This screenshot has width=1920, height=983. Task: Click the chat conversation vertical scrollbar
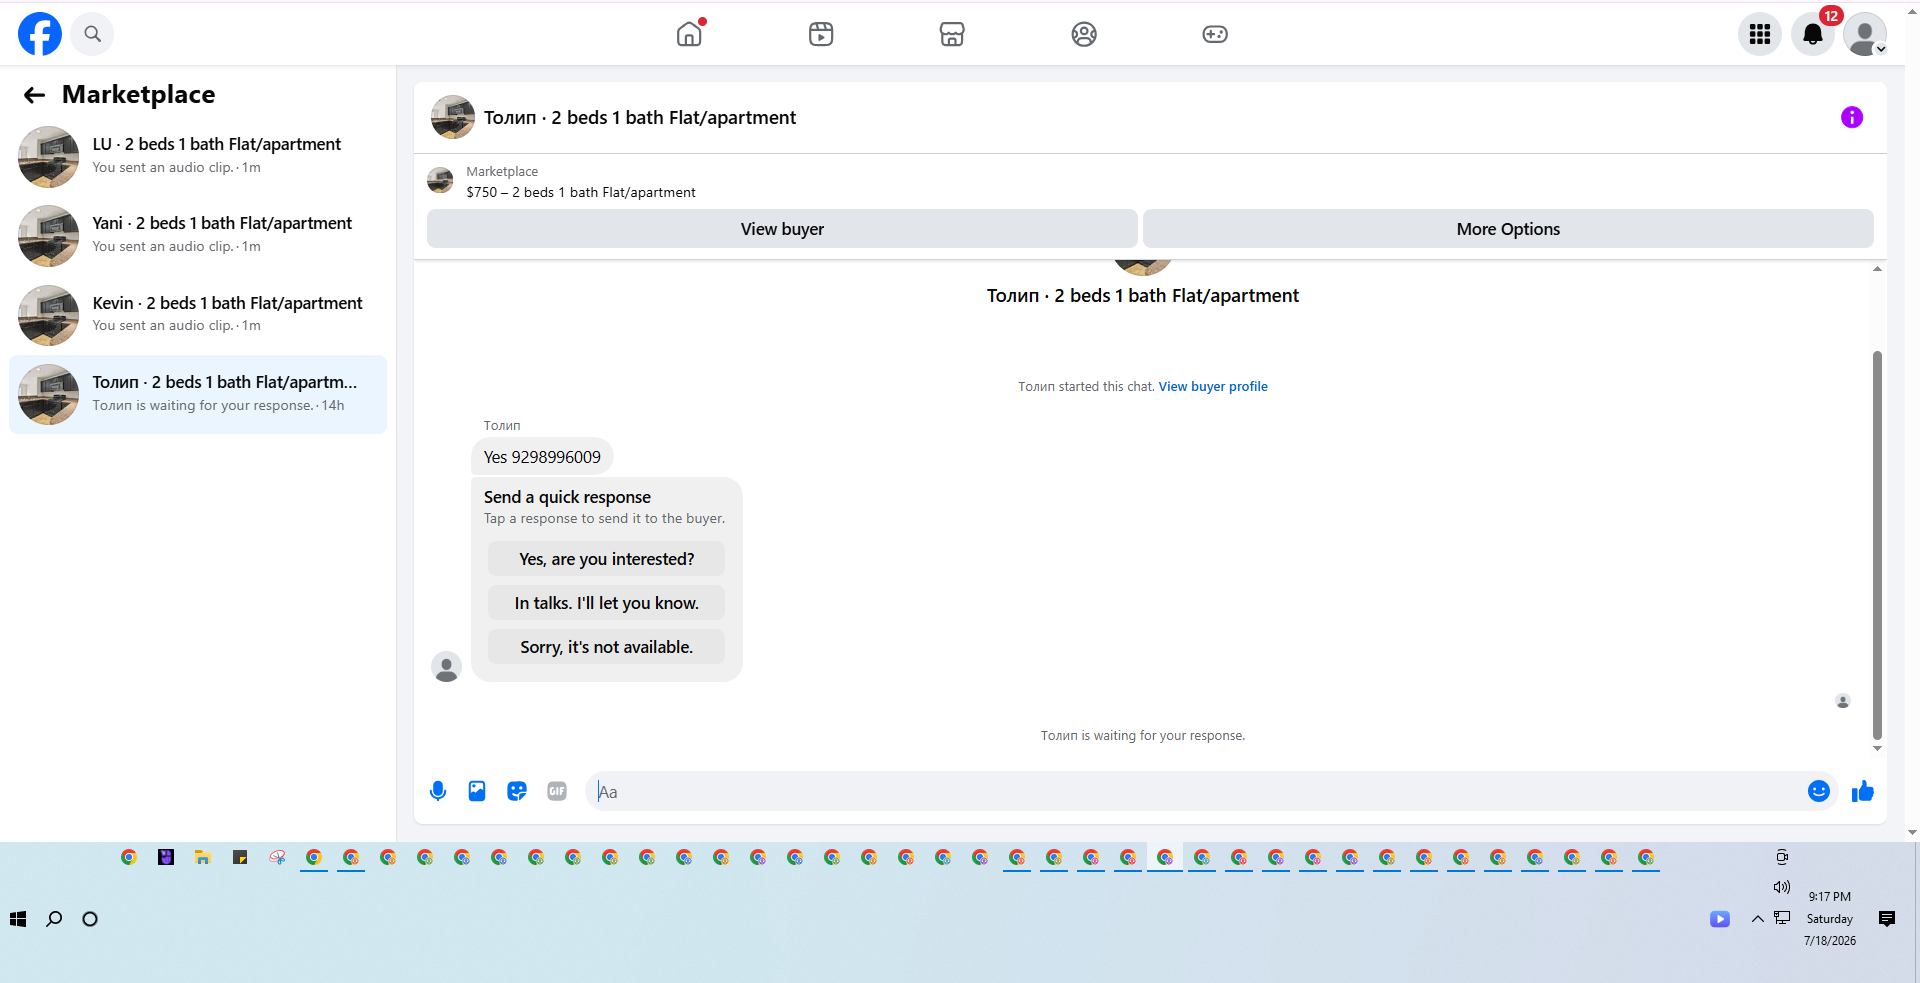1877,545
